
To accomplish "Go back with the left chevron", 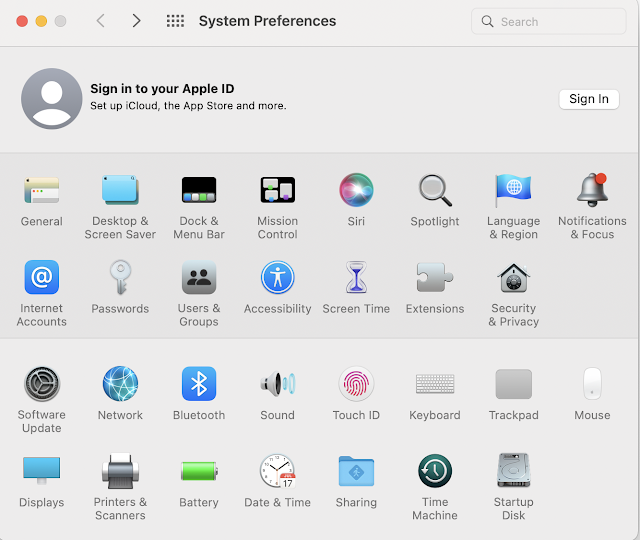I will point(101,20).
